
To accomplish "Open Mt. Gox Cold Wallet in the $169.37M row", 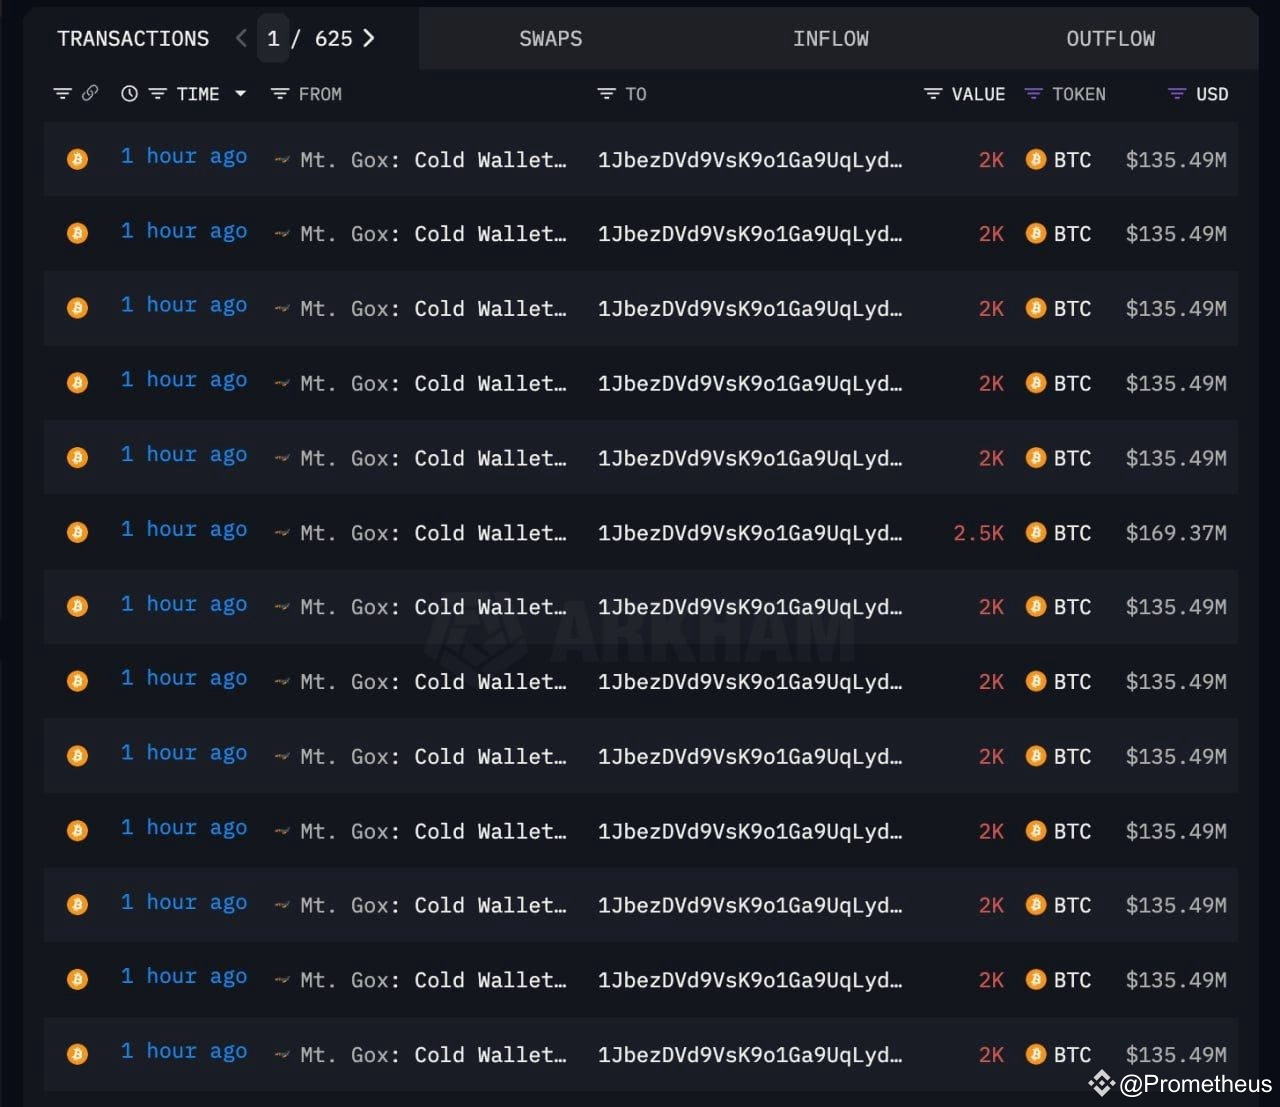I will click(x=433, y=533).
